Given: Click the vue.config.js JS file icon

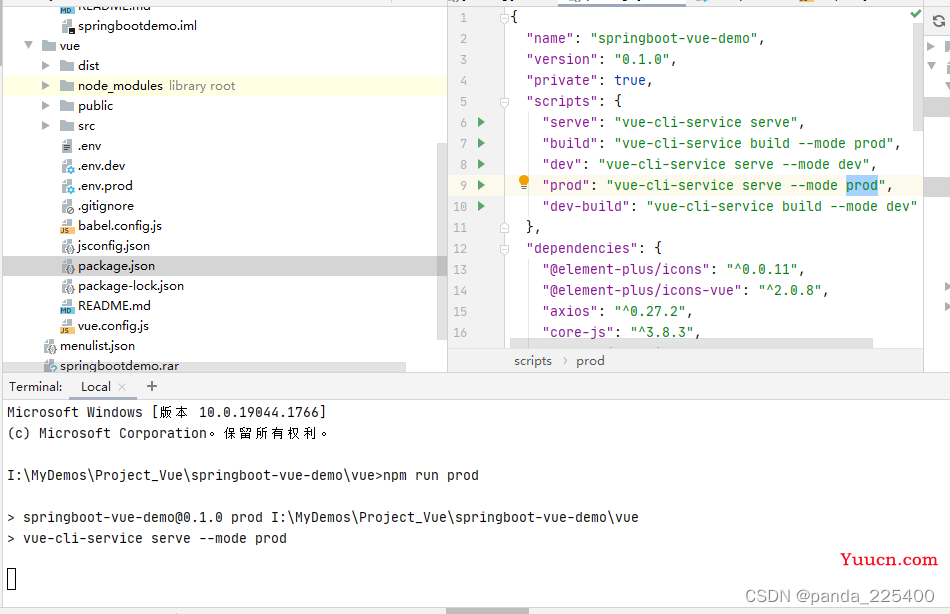Looking at the screenshot, I should tap(67, 326).
